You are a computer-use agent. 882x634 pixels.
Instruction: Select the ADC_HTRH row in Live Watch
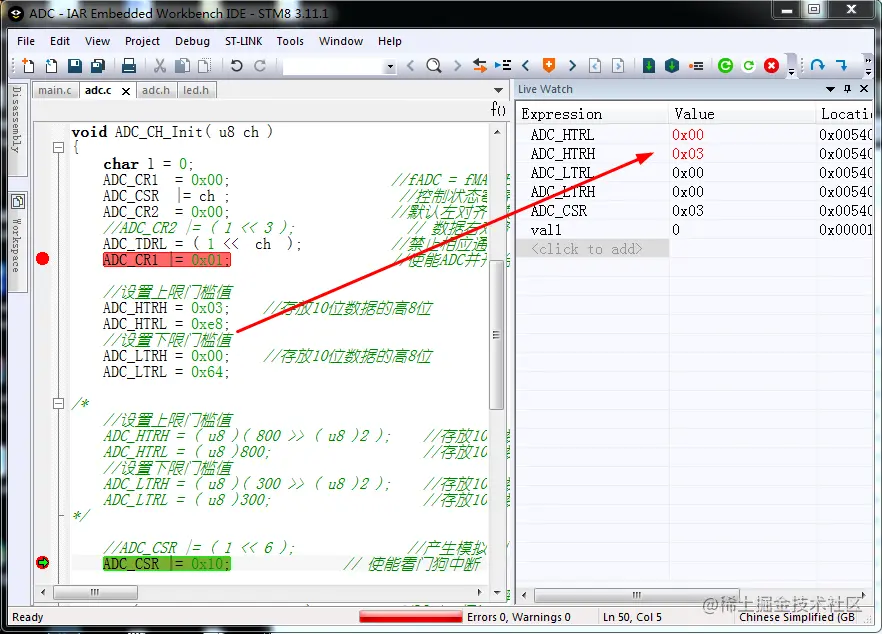(x=694, y=154)
